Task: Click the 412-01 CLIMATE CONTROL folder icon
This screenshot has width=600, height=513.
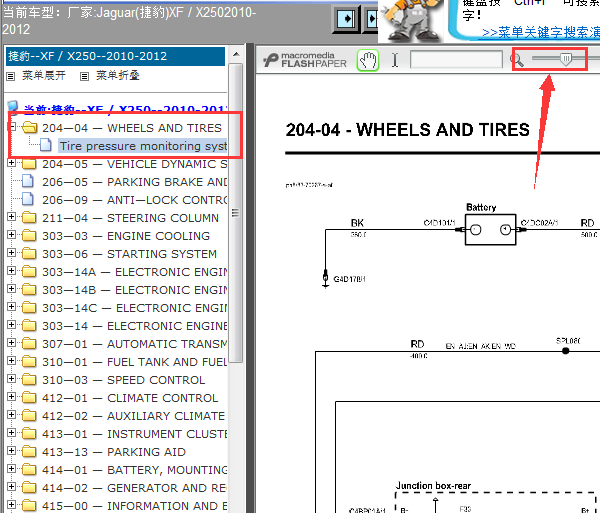Action: (29, 397)
